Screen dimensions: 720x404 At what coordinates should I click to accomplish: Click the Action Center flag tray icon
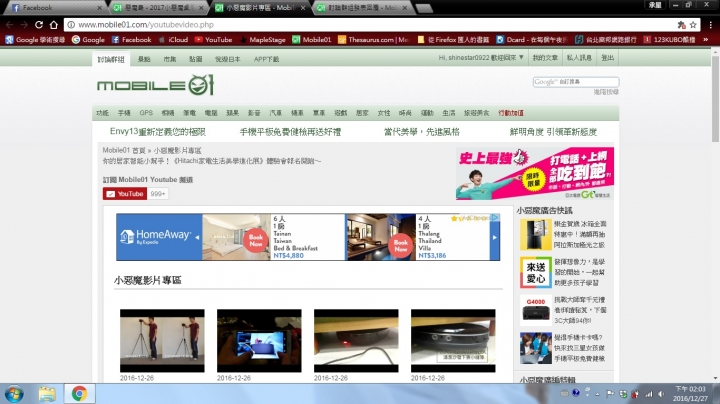pyautogui.click(x=610, y=394)
